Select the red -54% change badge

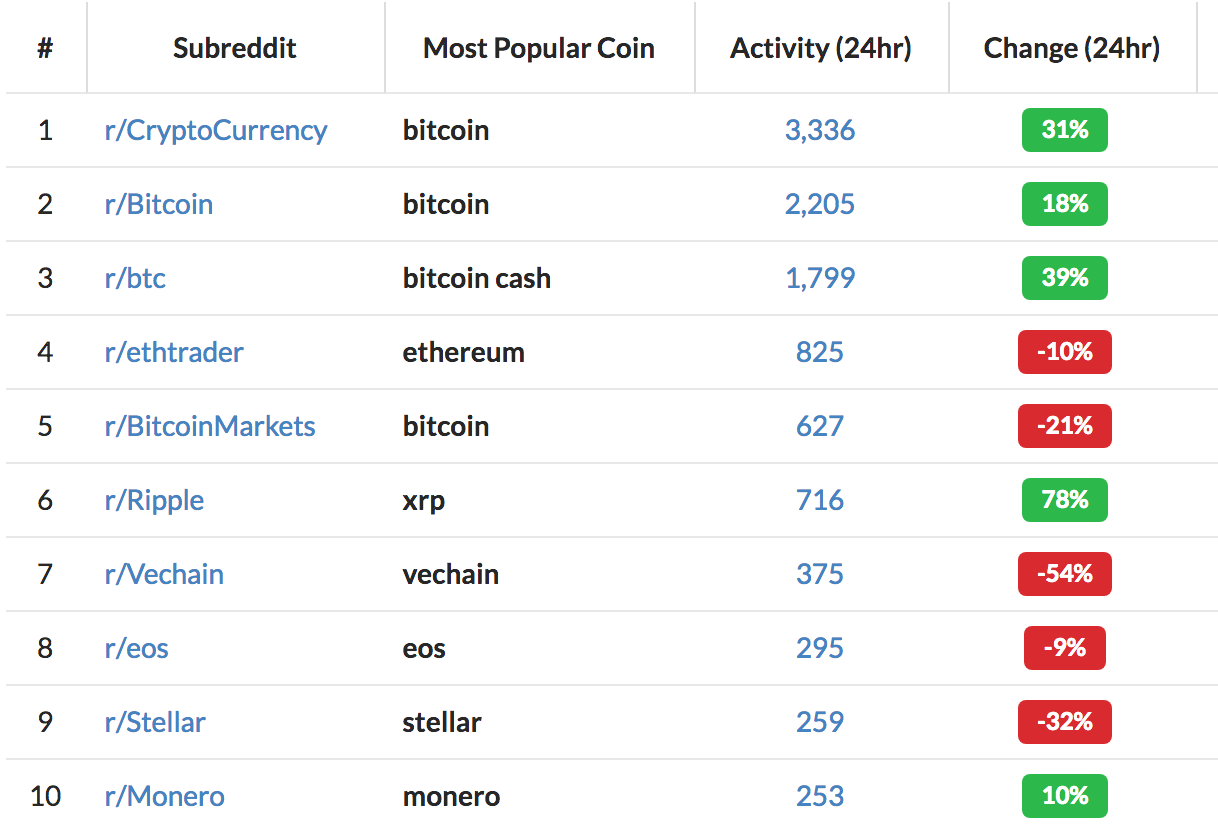pyautogui.click(x=1065, y=574)
